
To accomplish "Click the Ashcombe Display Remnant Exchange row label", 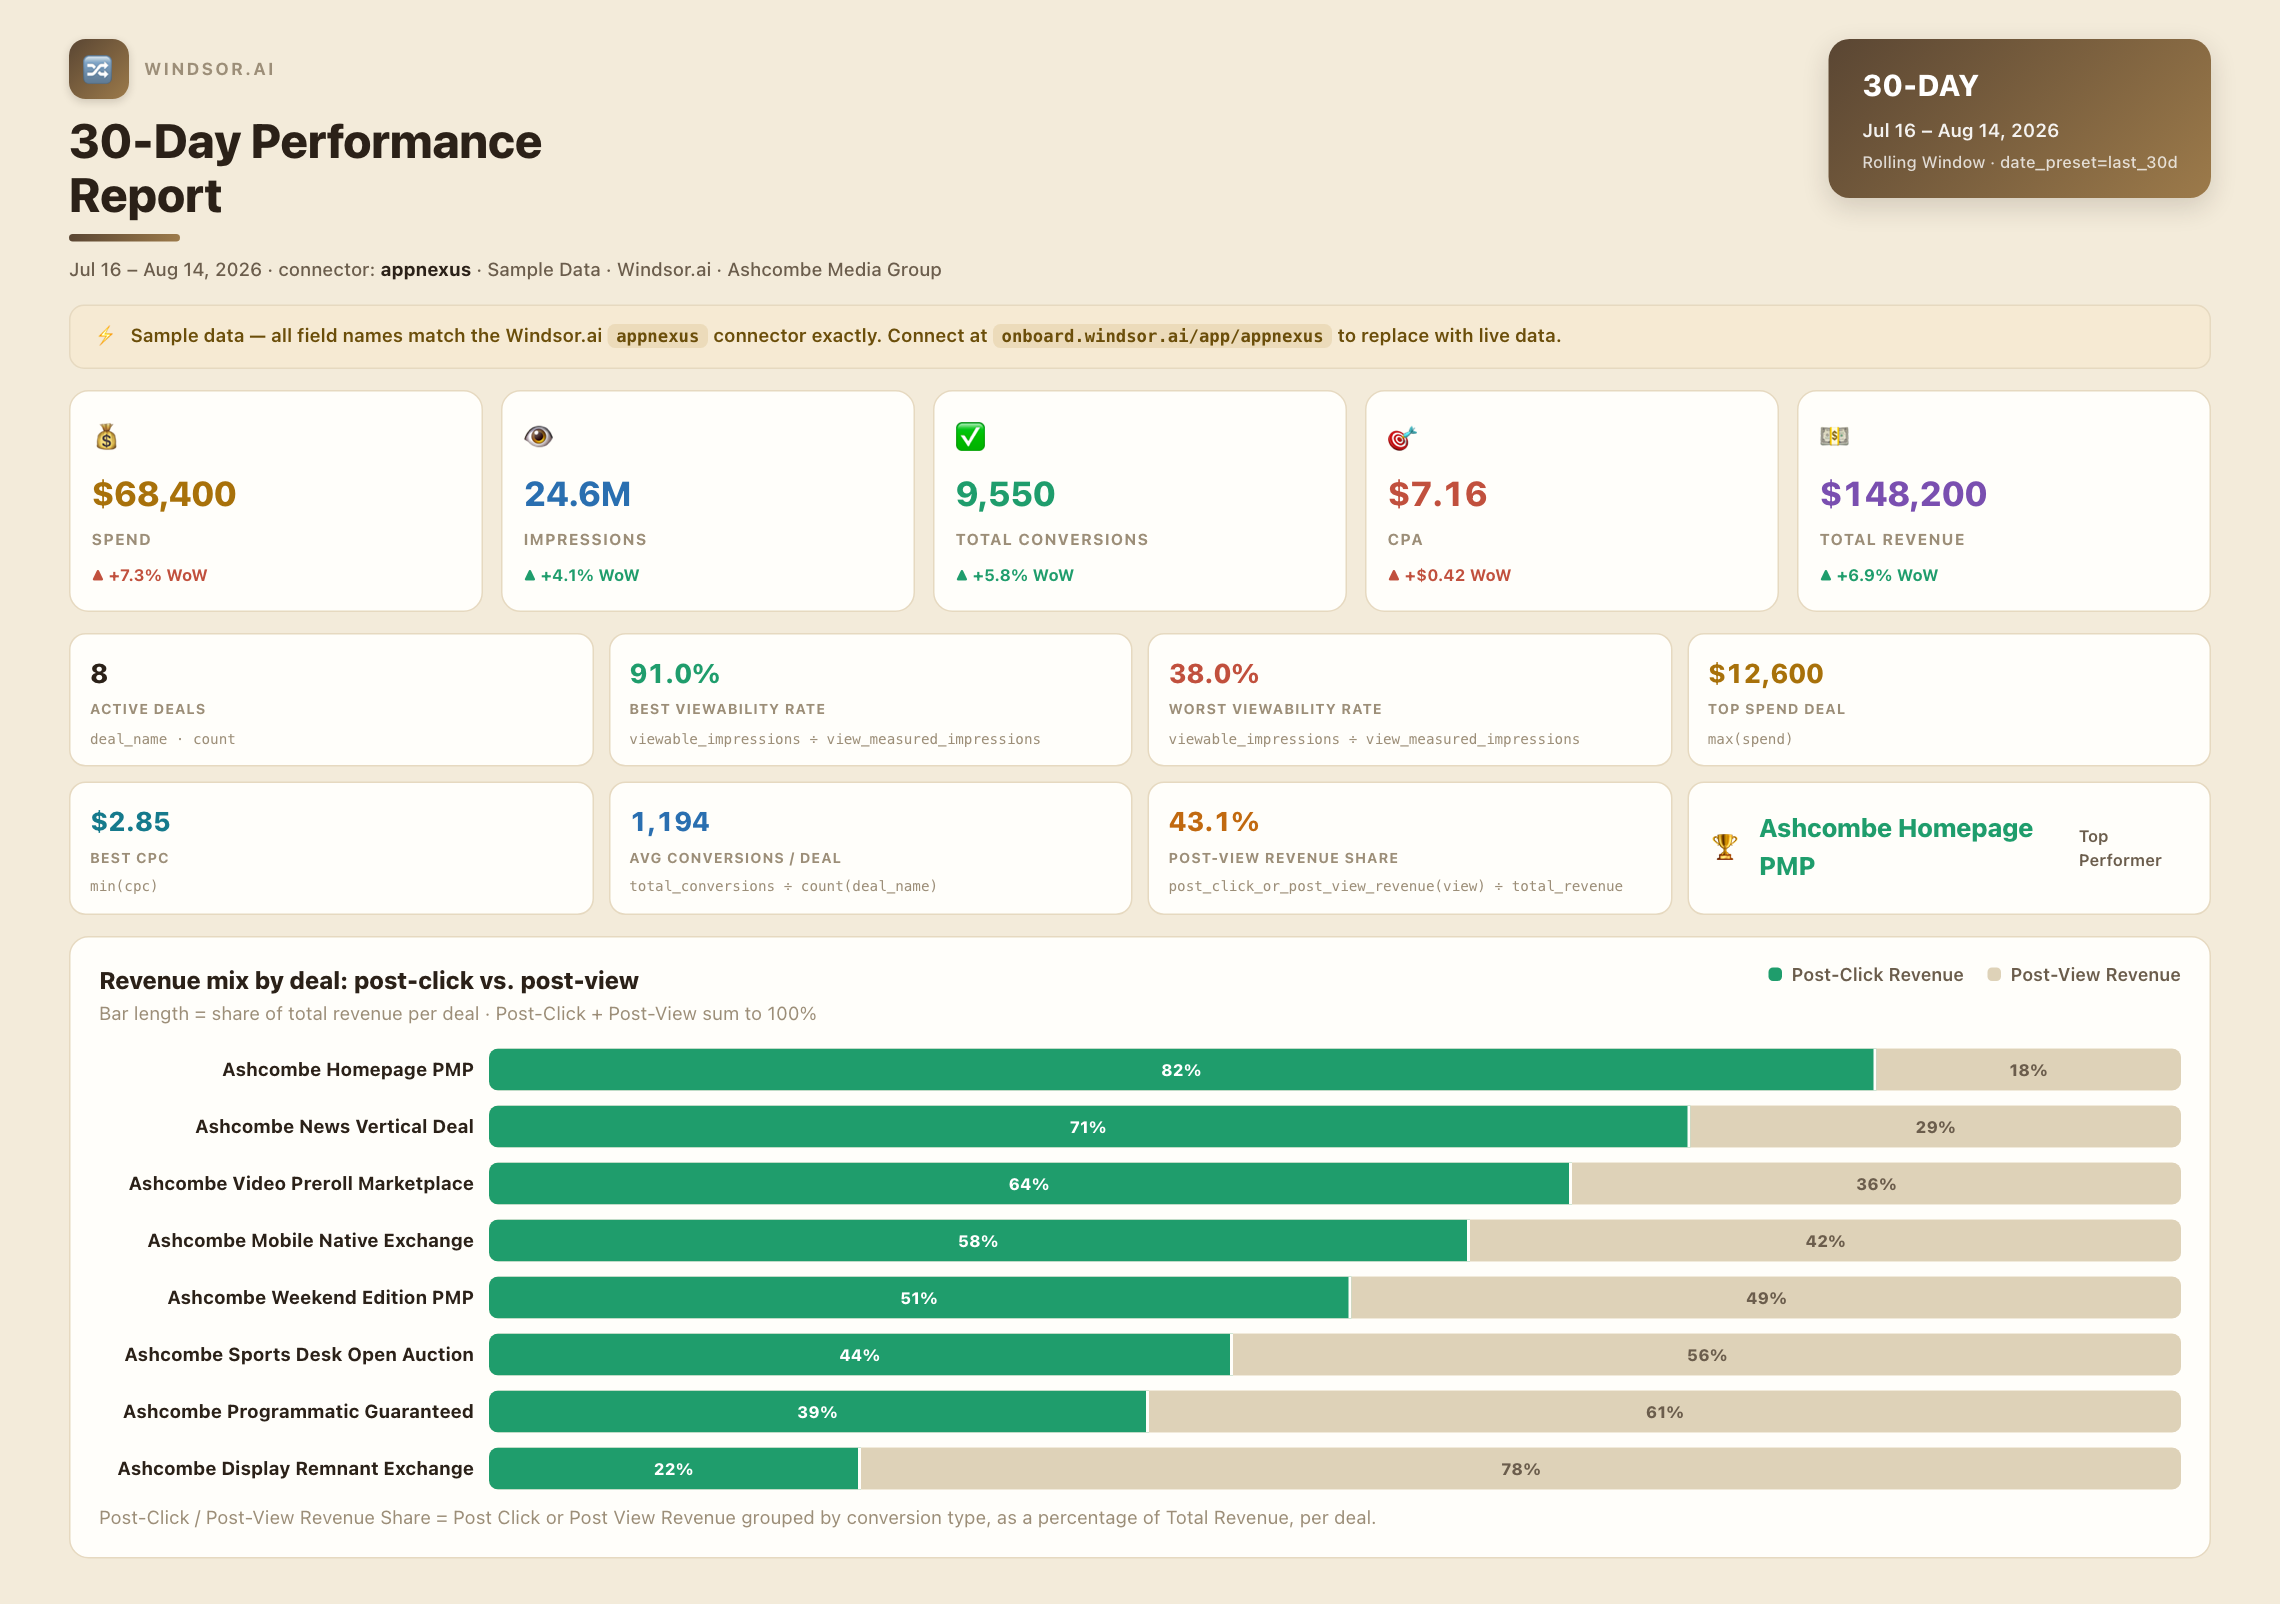I will (295, 1469).
